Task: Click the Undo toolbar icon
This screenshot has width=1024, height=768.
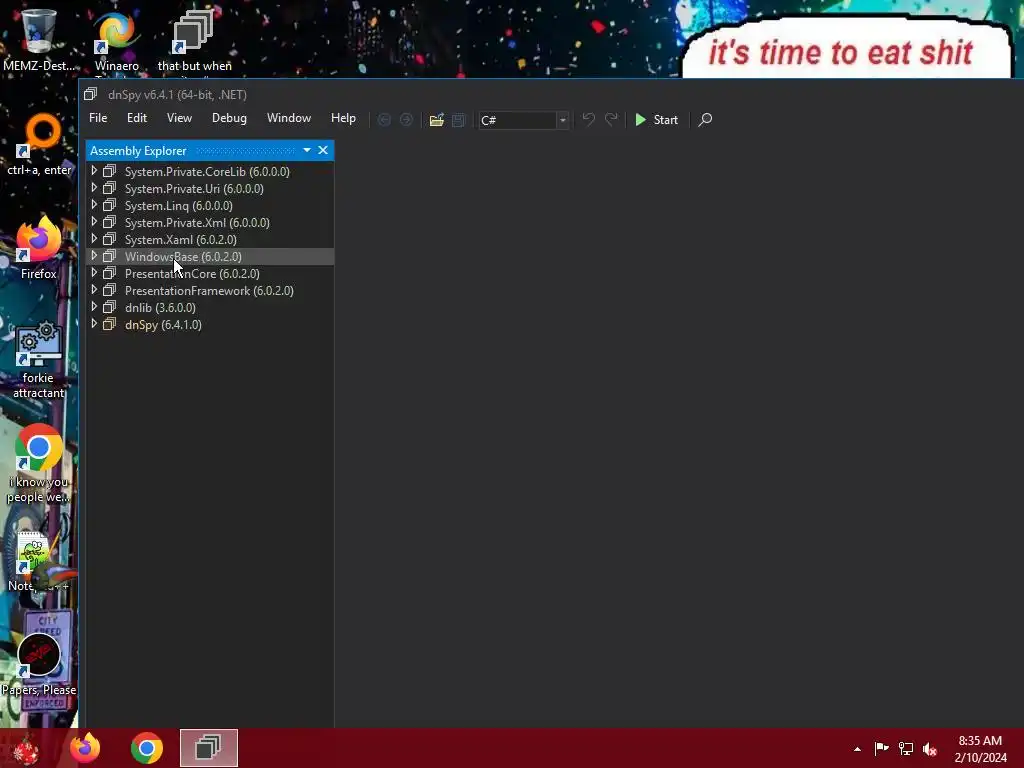Action: (588, 120)
